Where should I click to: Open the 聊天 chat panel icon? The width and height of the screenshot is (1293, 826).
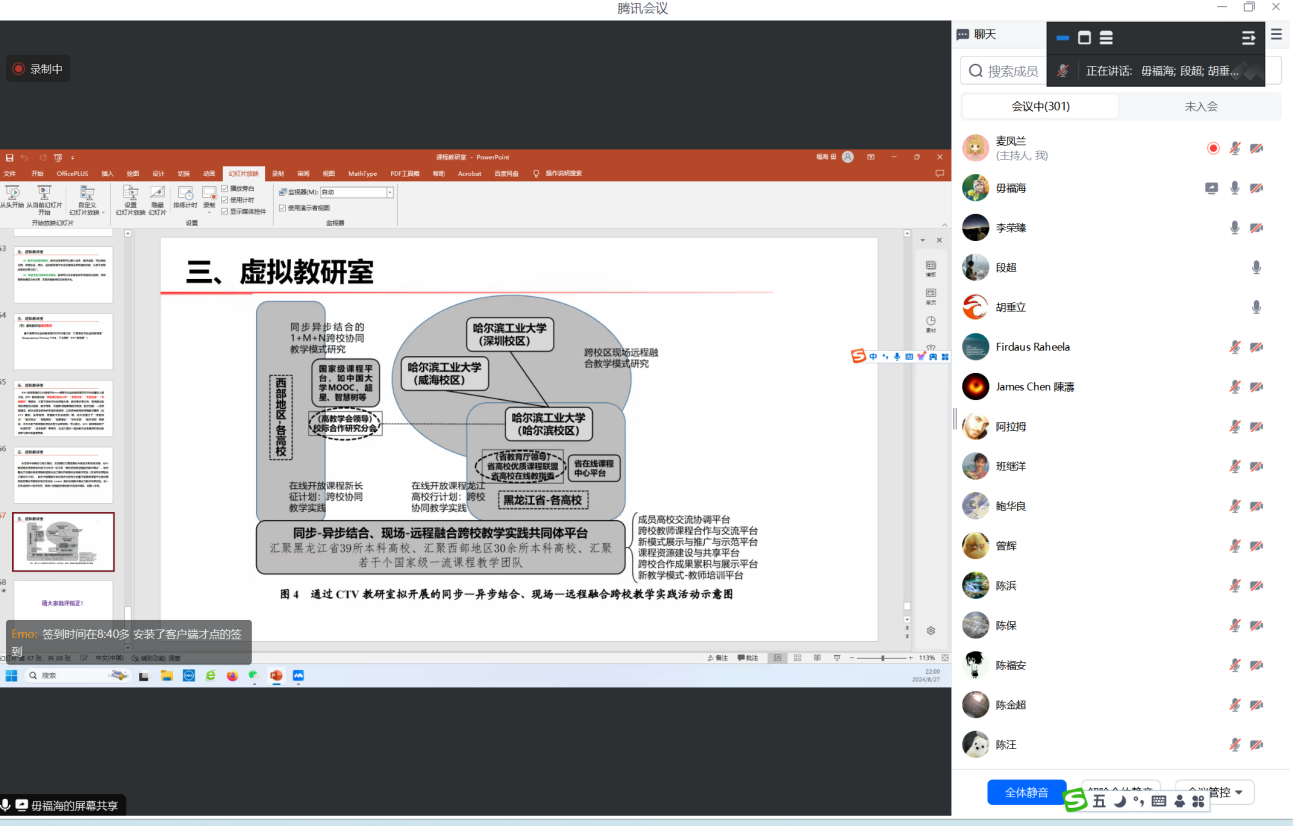click(x=963, y=34)
